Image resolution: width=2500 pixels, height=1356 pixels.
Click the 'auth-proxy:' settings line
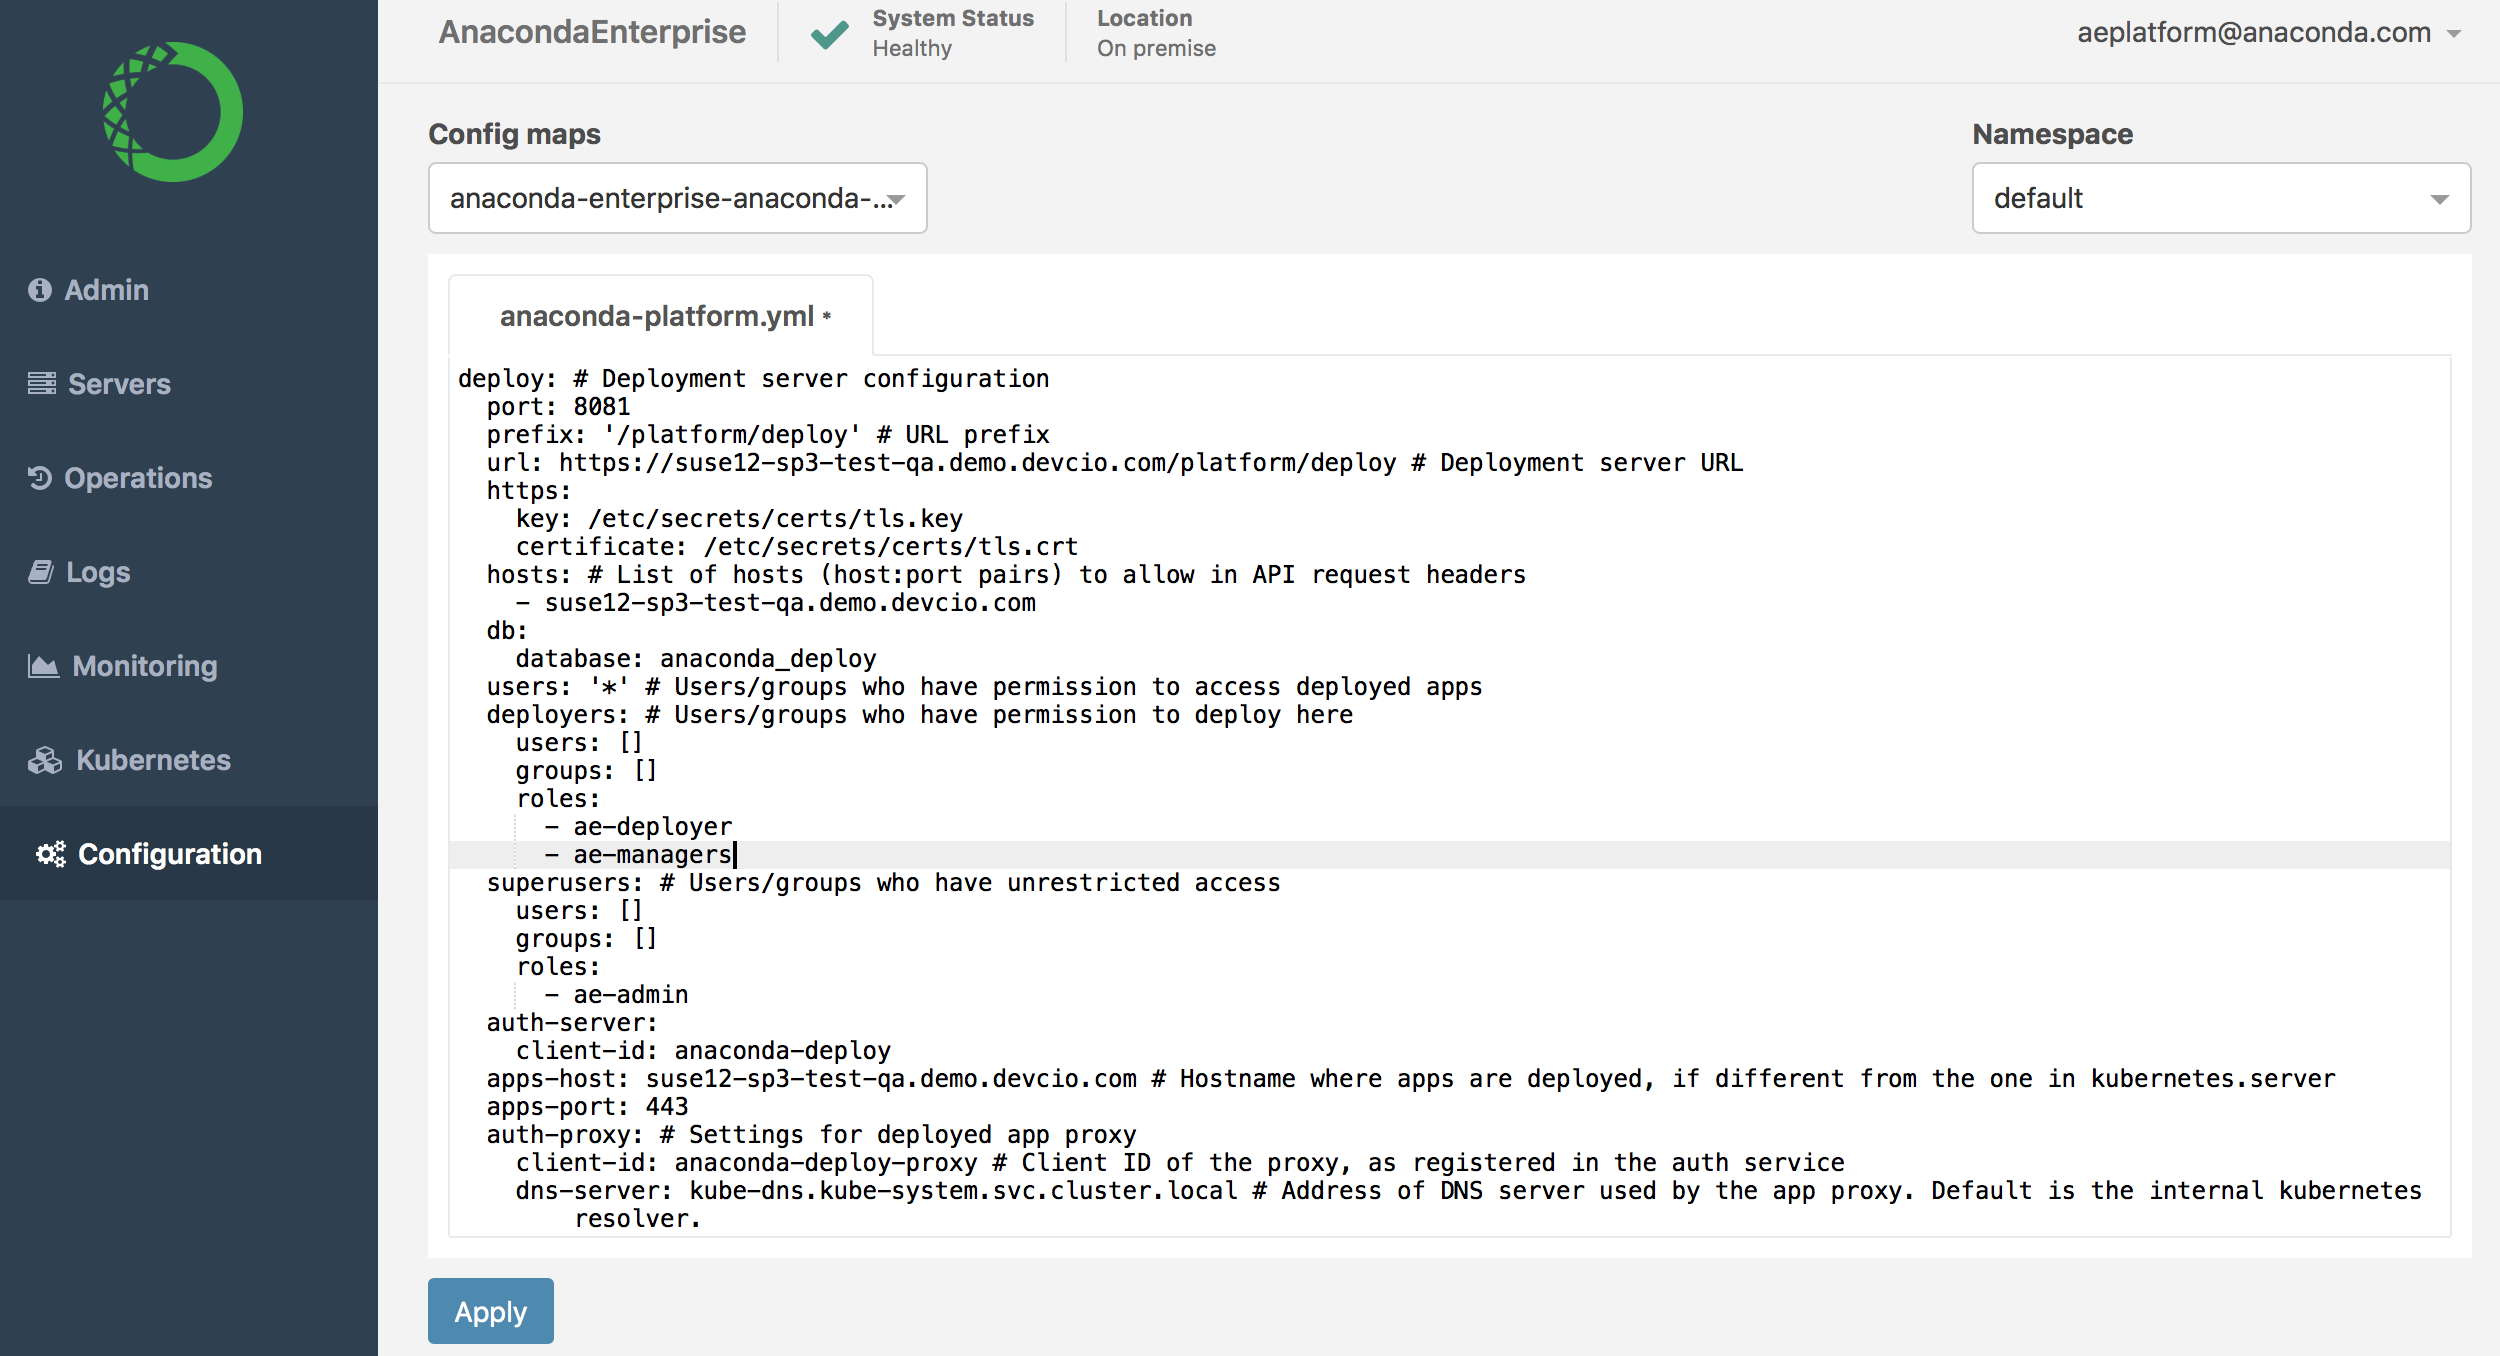(x=811, y=1135)
